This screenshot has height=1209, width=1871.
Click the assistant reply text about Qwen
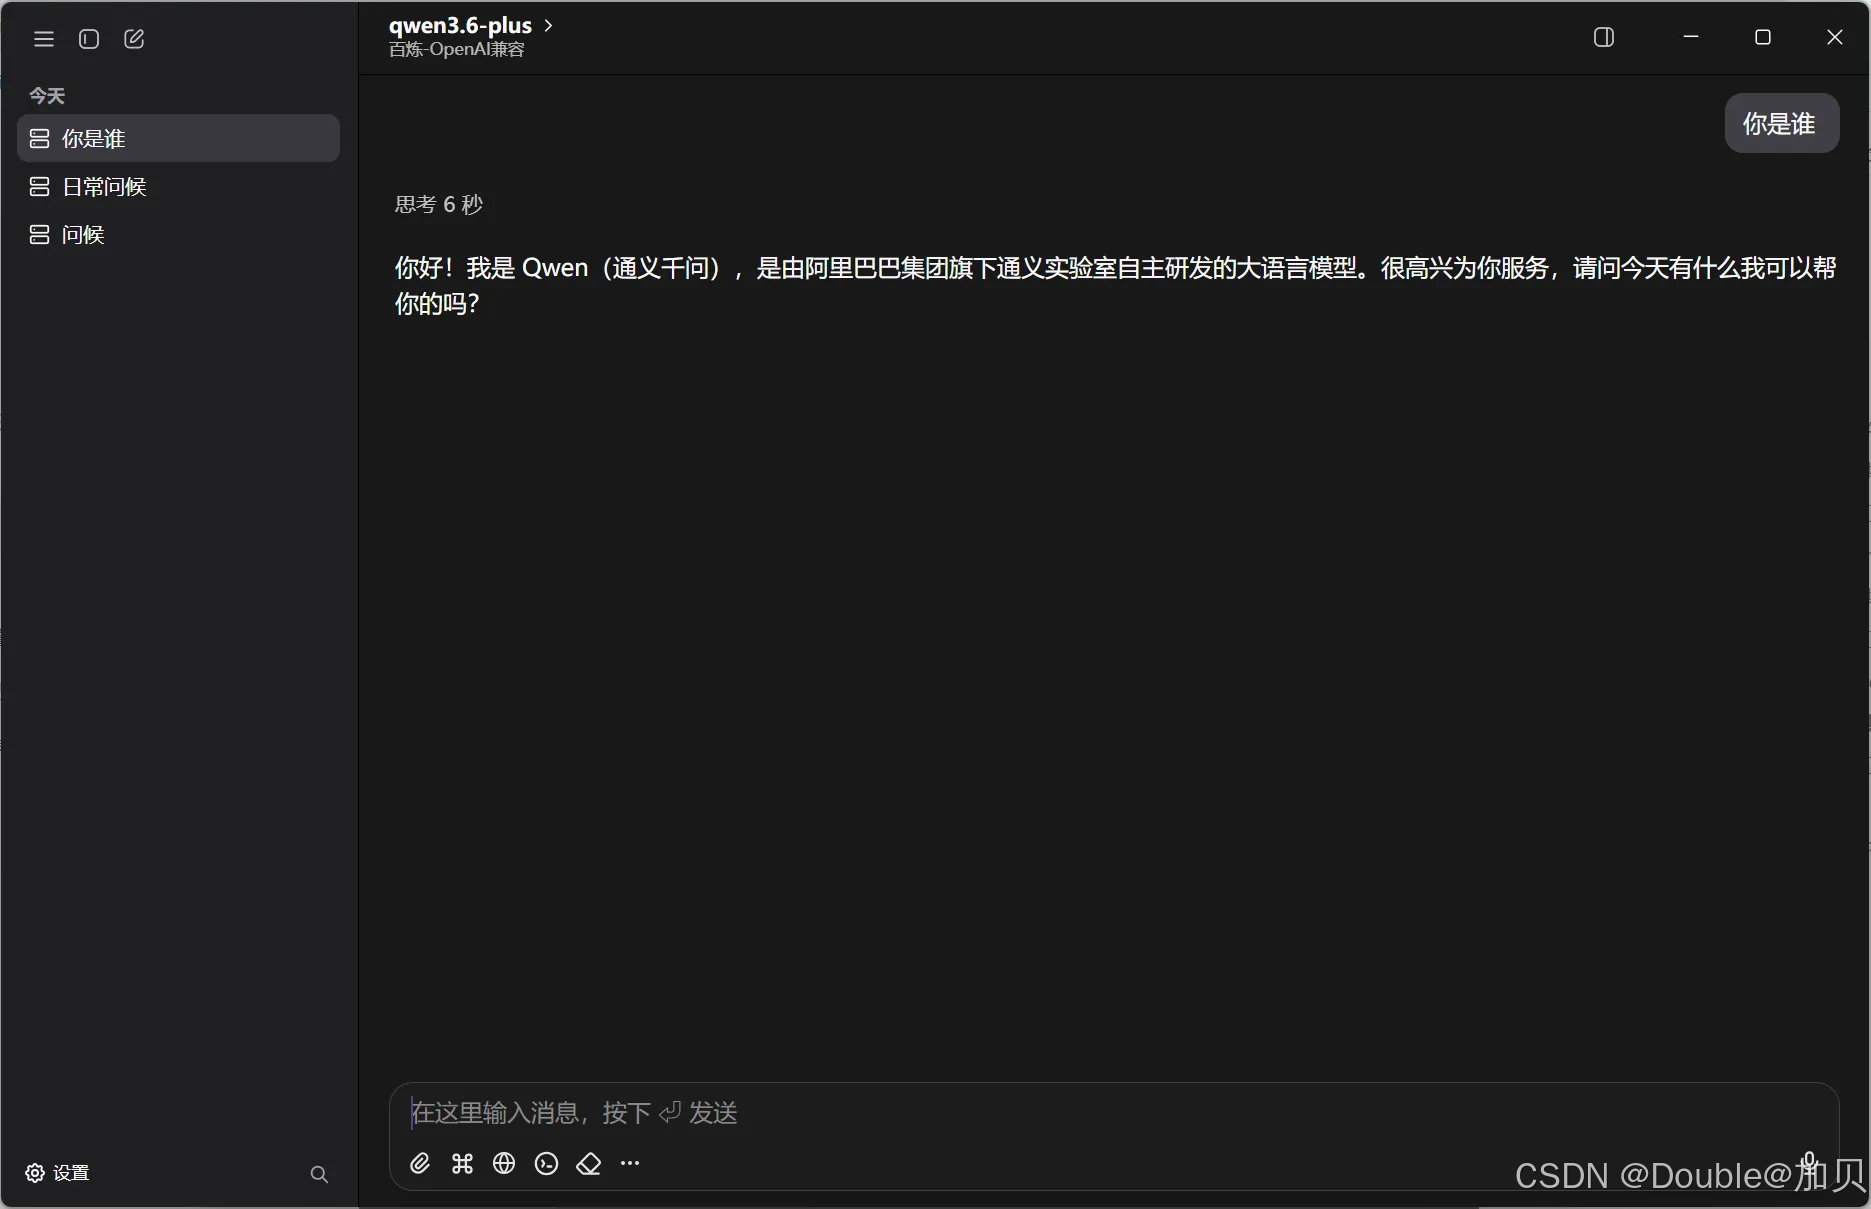point(1115,285)
